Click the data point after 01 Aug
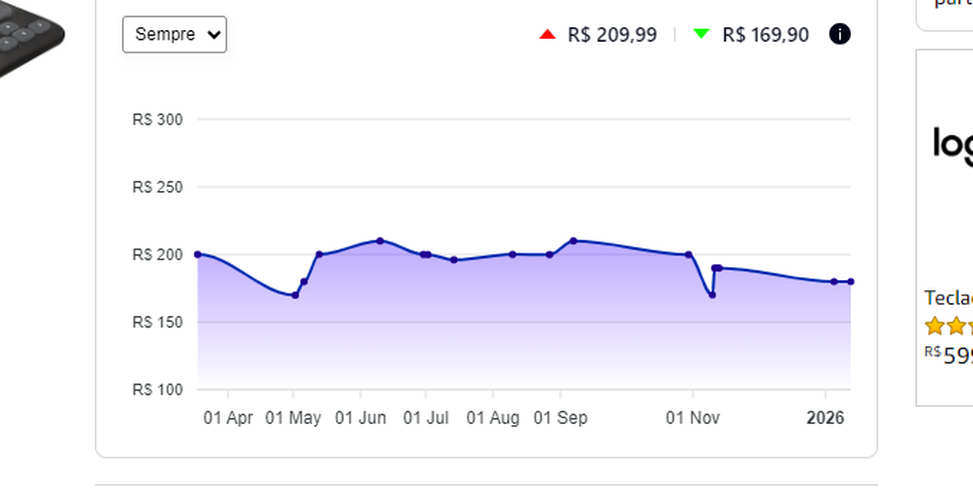This screenshot has width=973, height=500. click(x=513, y=254)
